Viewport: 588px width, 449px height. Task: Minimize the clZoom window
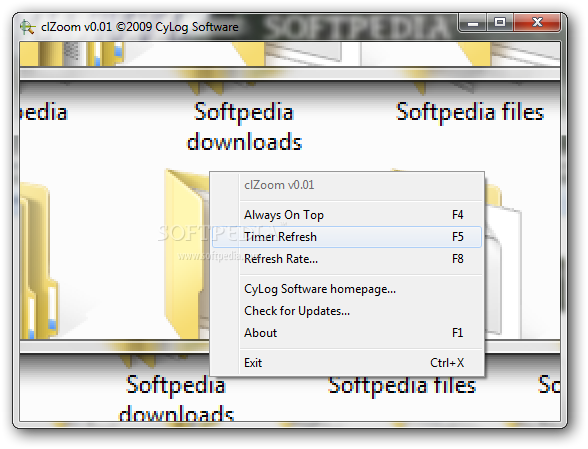[x=473, y=23]
